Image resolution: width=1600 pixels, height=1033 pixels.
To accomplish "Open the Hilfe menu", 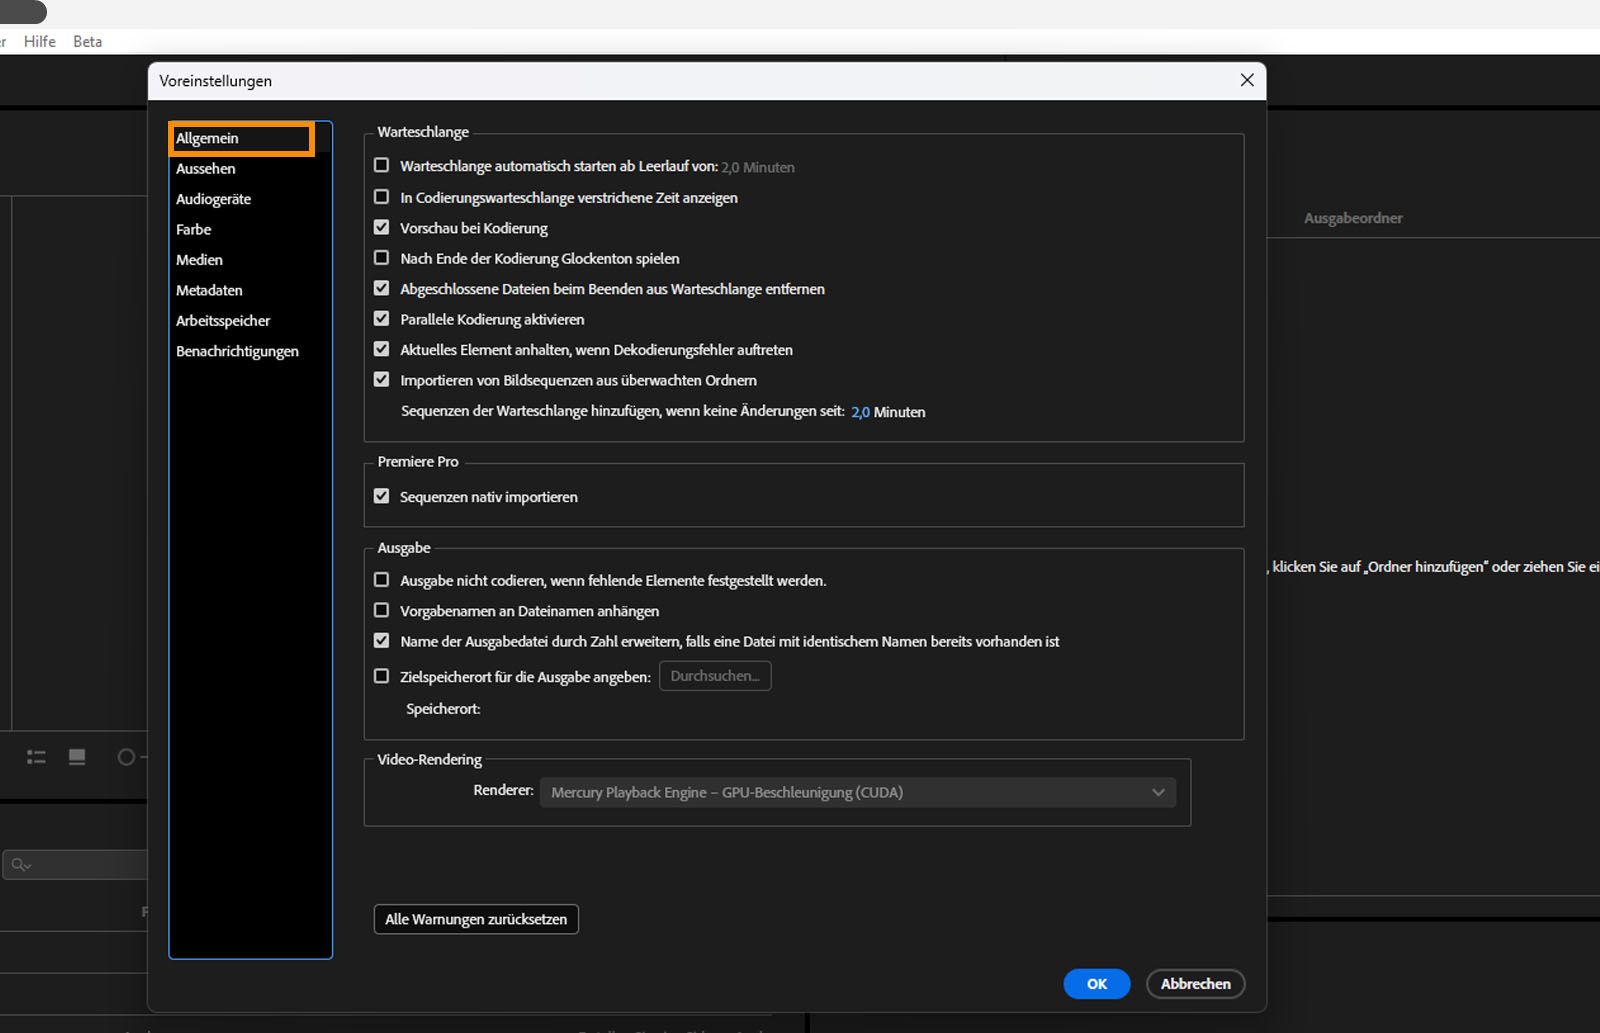I will (40, 42).
